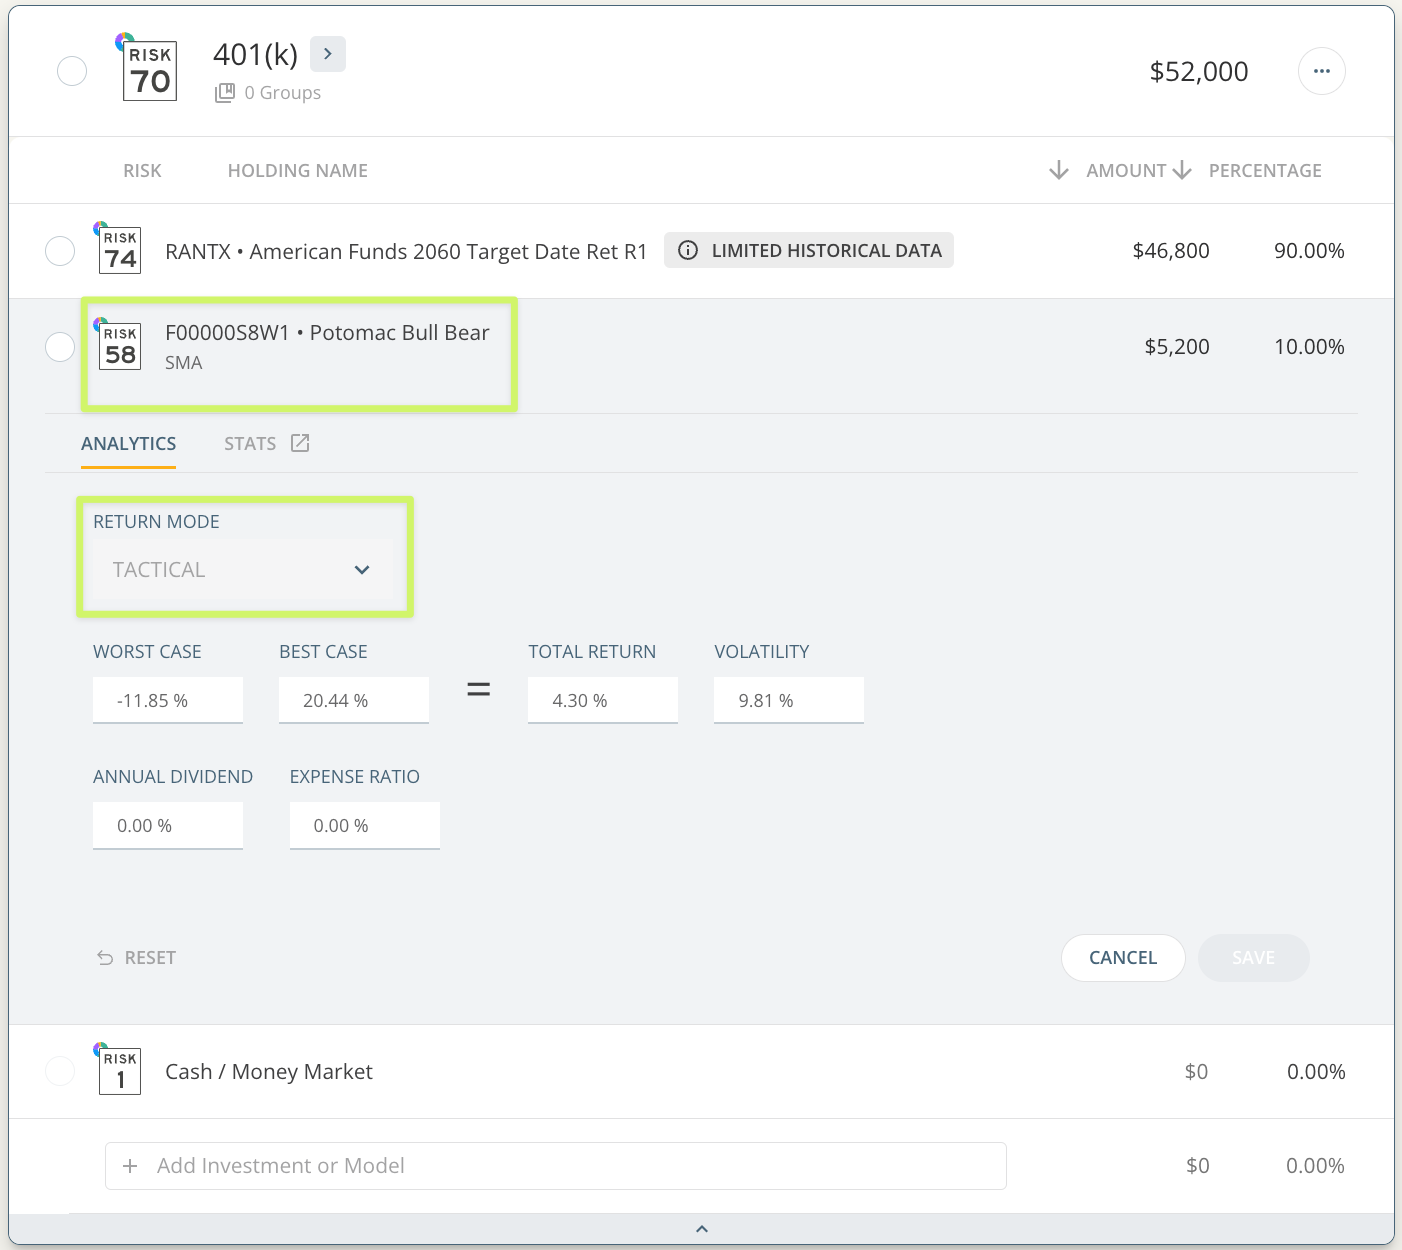Click the Cash Risk 1 badge
Viewport: 1402px width, 1250px height.
(120, 1071)
